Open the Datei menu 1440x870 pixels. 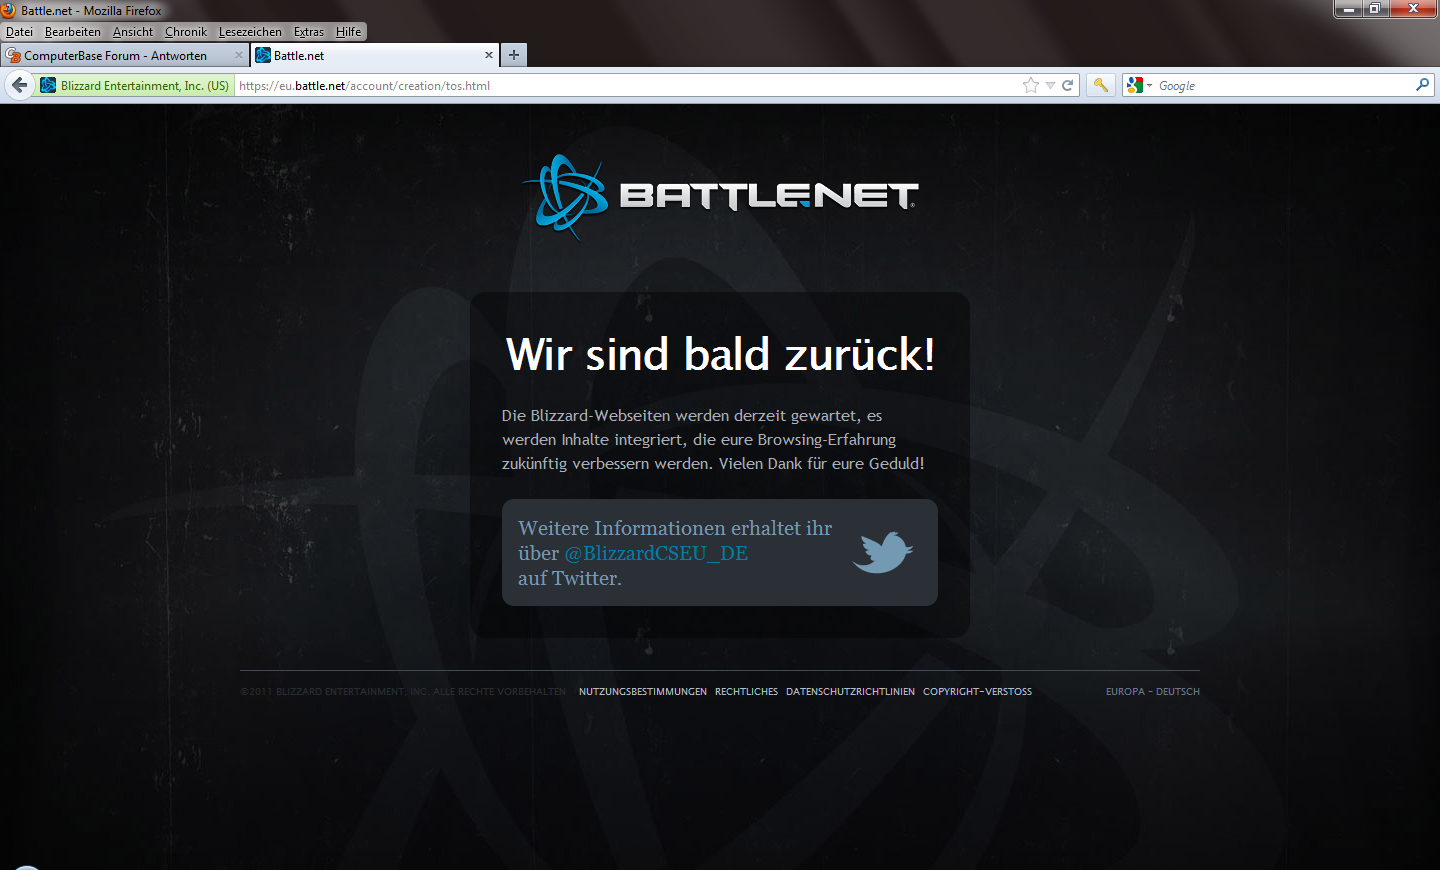pyautogui.click(x=19, y=32)
